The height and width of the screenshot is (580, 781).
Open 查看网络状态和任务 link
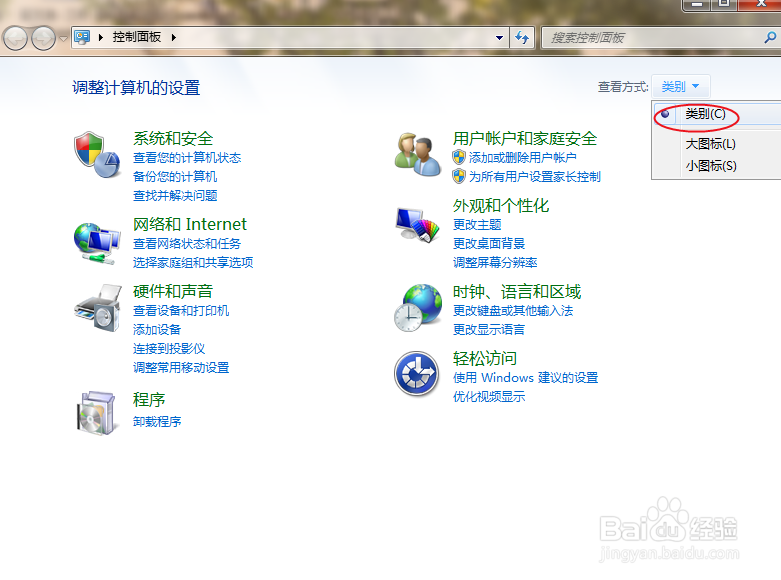tap(187, 244)
